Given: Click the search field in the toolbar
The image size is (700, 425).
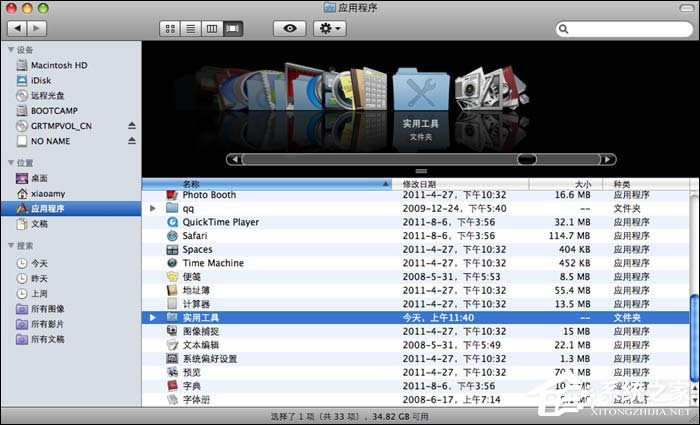Looking at the screenshot, I should pyautogui.click(x=624, y=29).
